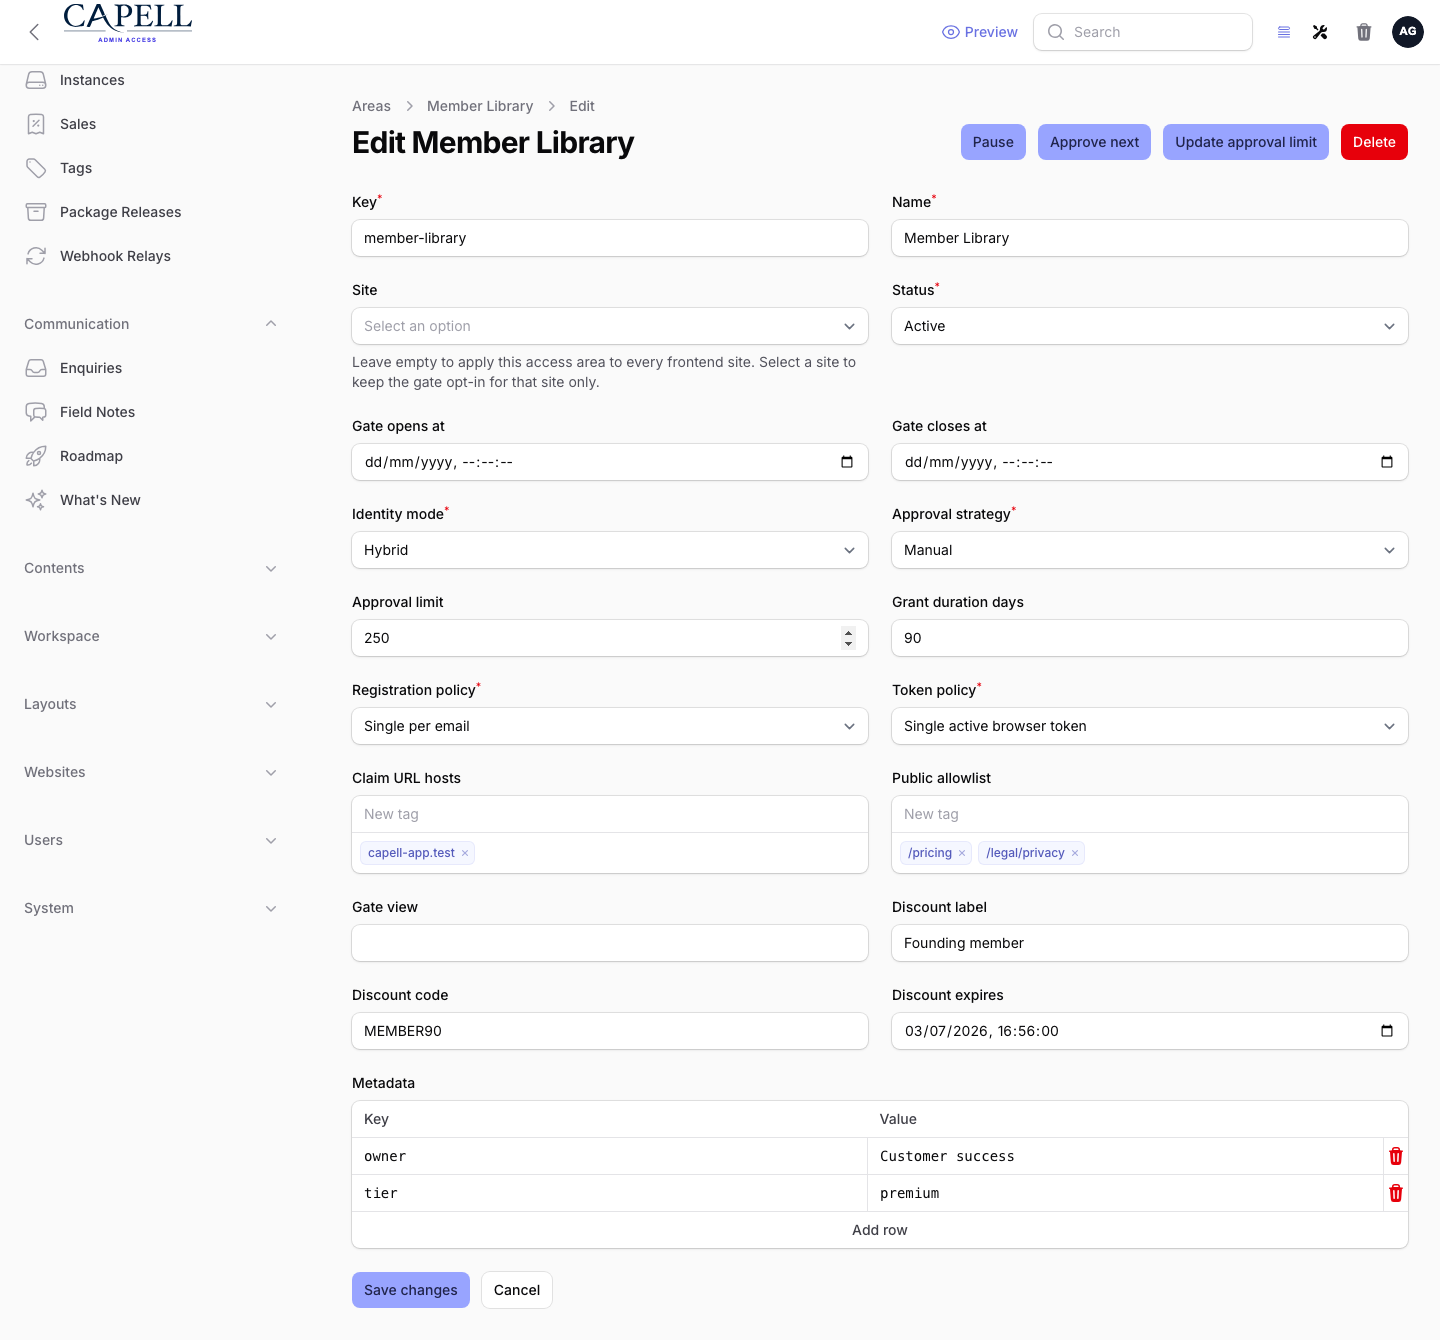The height and width of the screenshot is (1340, 1440).
Task: Open the Discount expires calendar picker
Action: click(1387, 1031)
